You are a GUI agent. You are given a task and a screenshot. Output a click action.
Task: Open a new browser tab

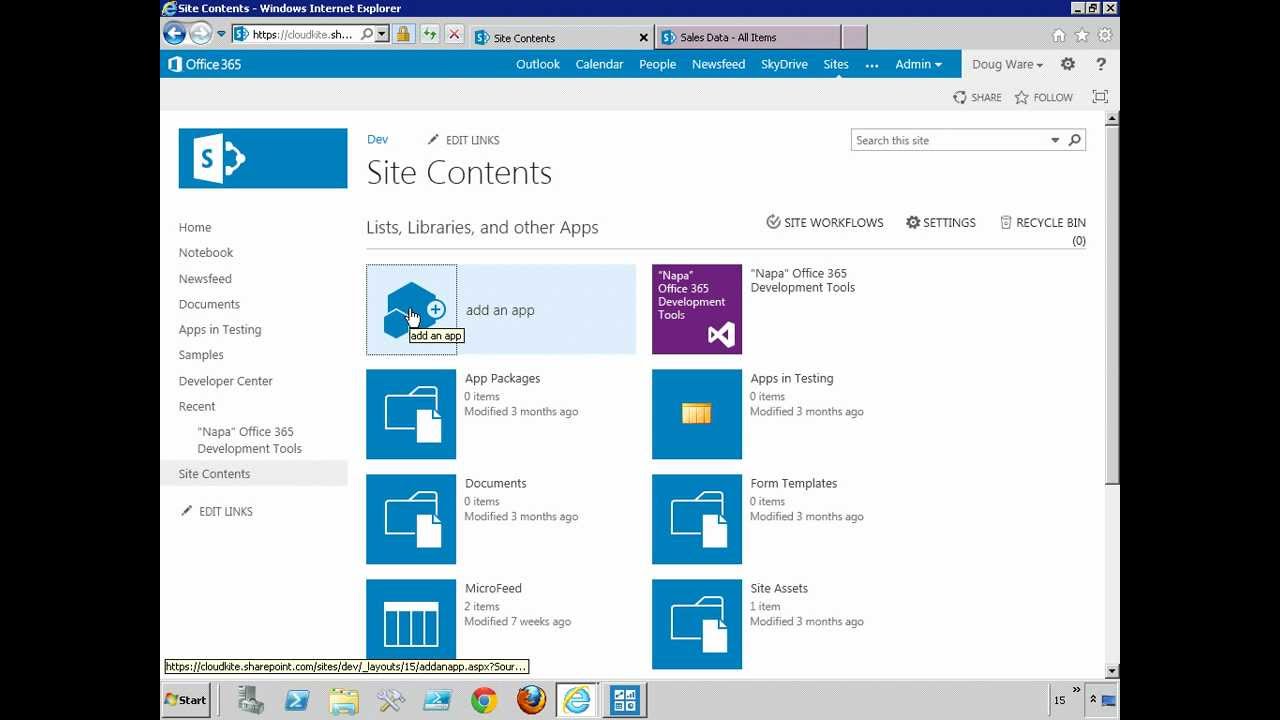point(854,37)
